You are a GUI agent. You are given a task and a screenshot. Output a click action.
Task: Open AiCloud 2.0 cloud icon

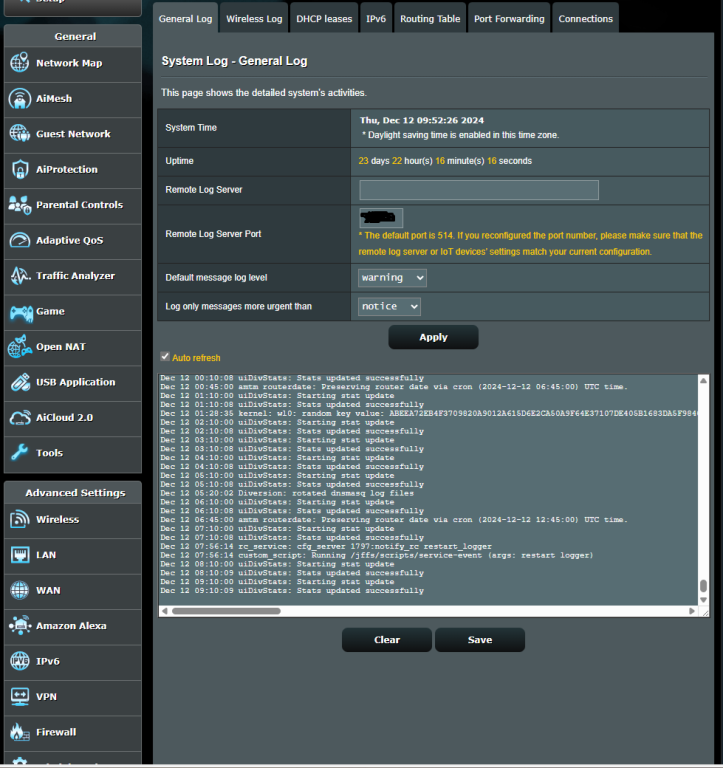coord(20,418)
